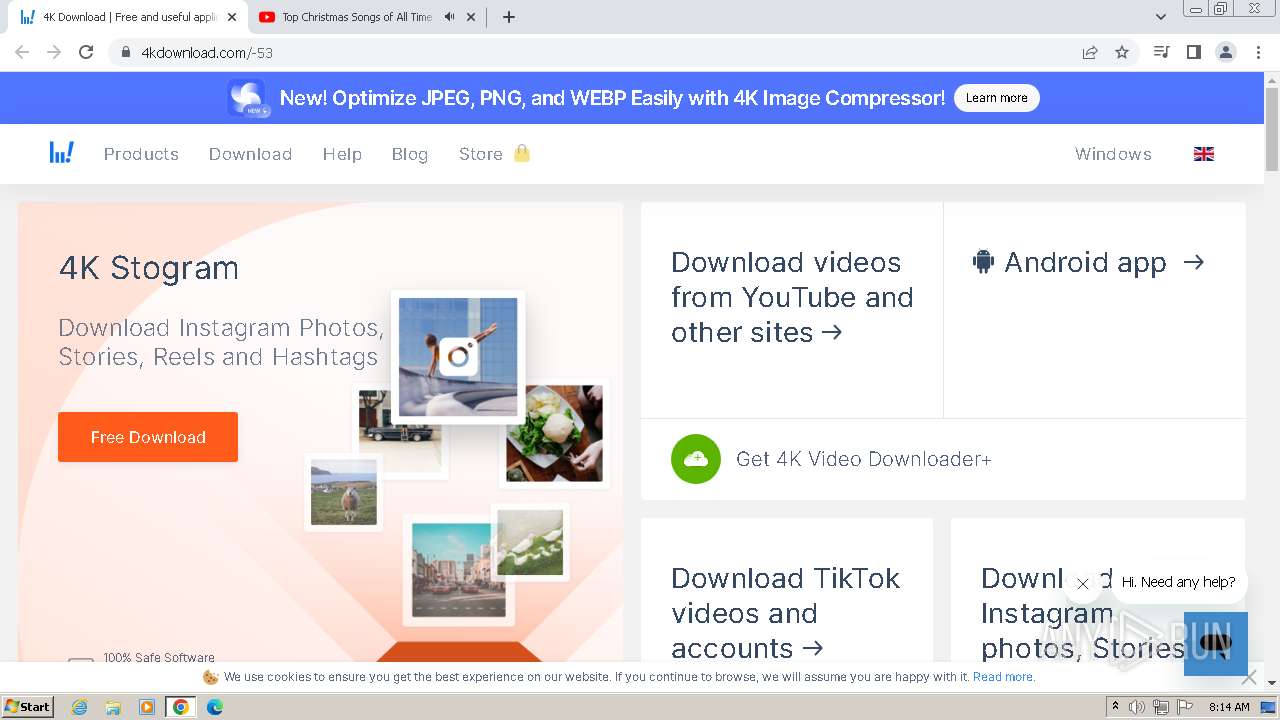Open Download Instagram photos, Stories link
1280x720 pixels.
tap(1083, 613)
